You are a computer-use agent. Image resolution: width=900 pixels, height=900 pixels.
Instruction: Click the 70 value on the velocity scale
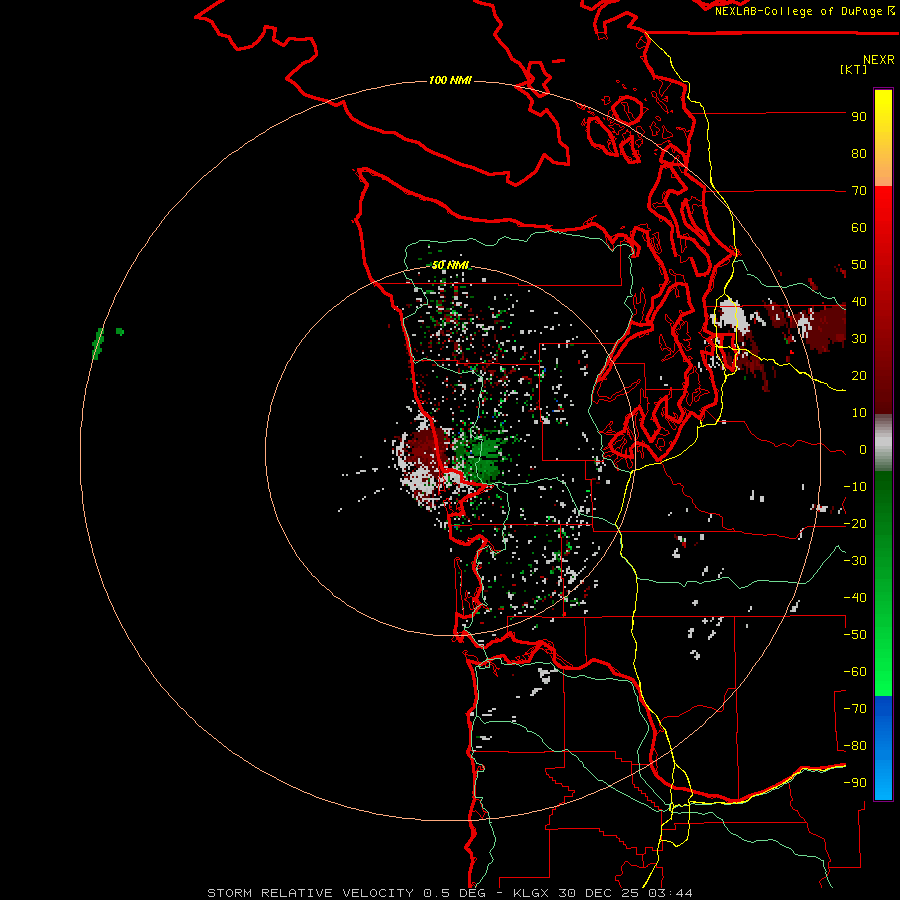859,191
